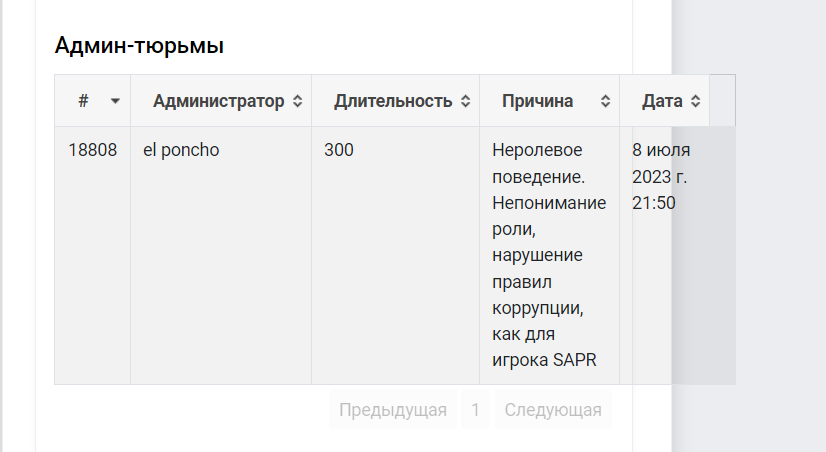This screenshot has height=452, width=826.
Task: Click the empty last header column
Action: click(722, 101)
